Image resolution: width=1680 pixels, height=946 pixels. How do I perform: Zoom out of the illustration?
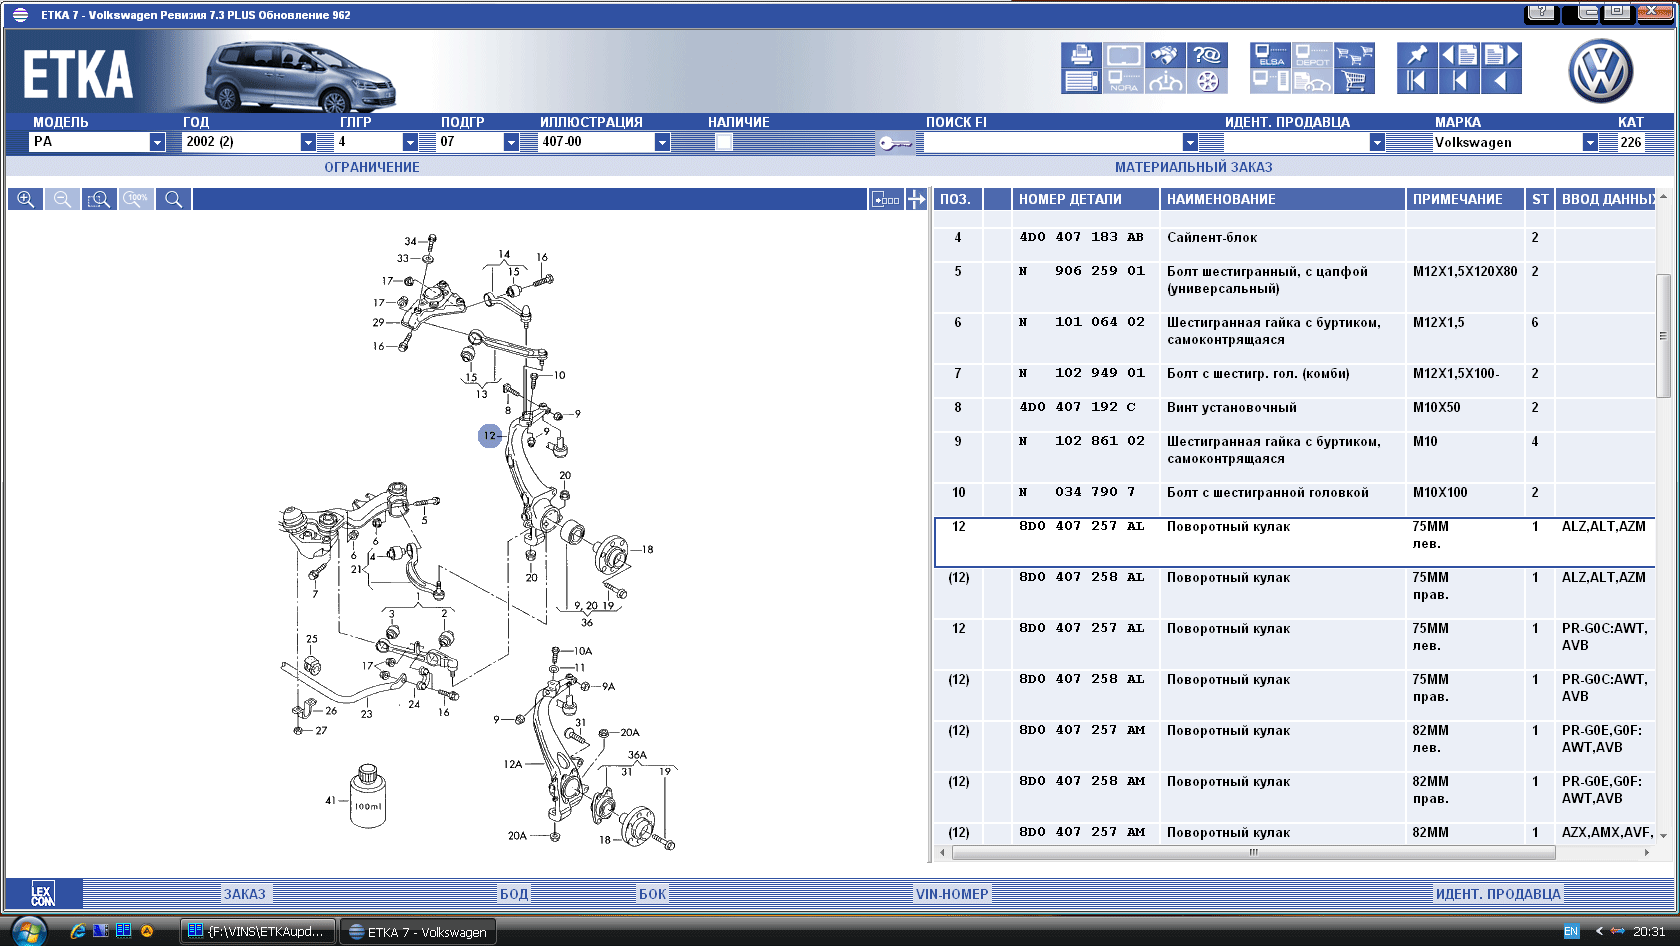pyautogui.click(x=62, y=199)
